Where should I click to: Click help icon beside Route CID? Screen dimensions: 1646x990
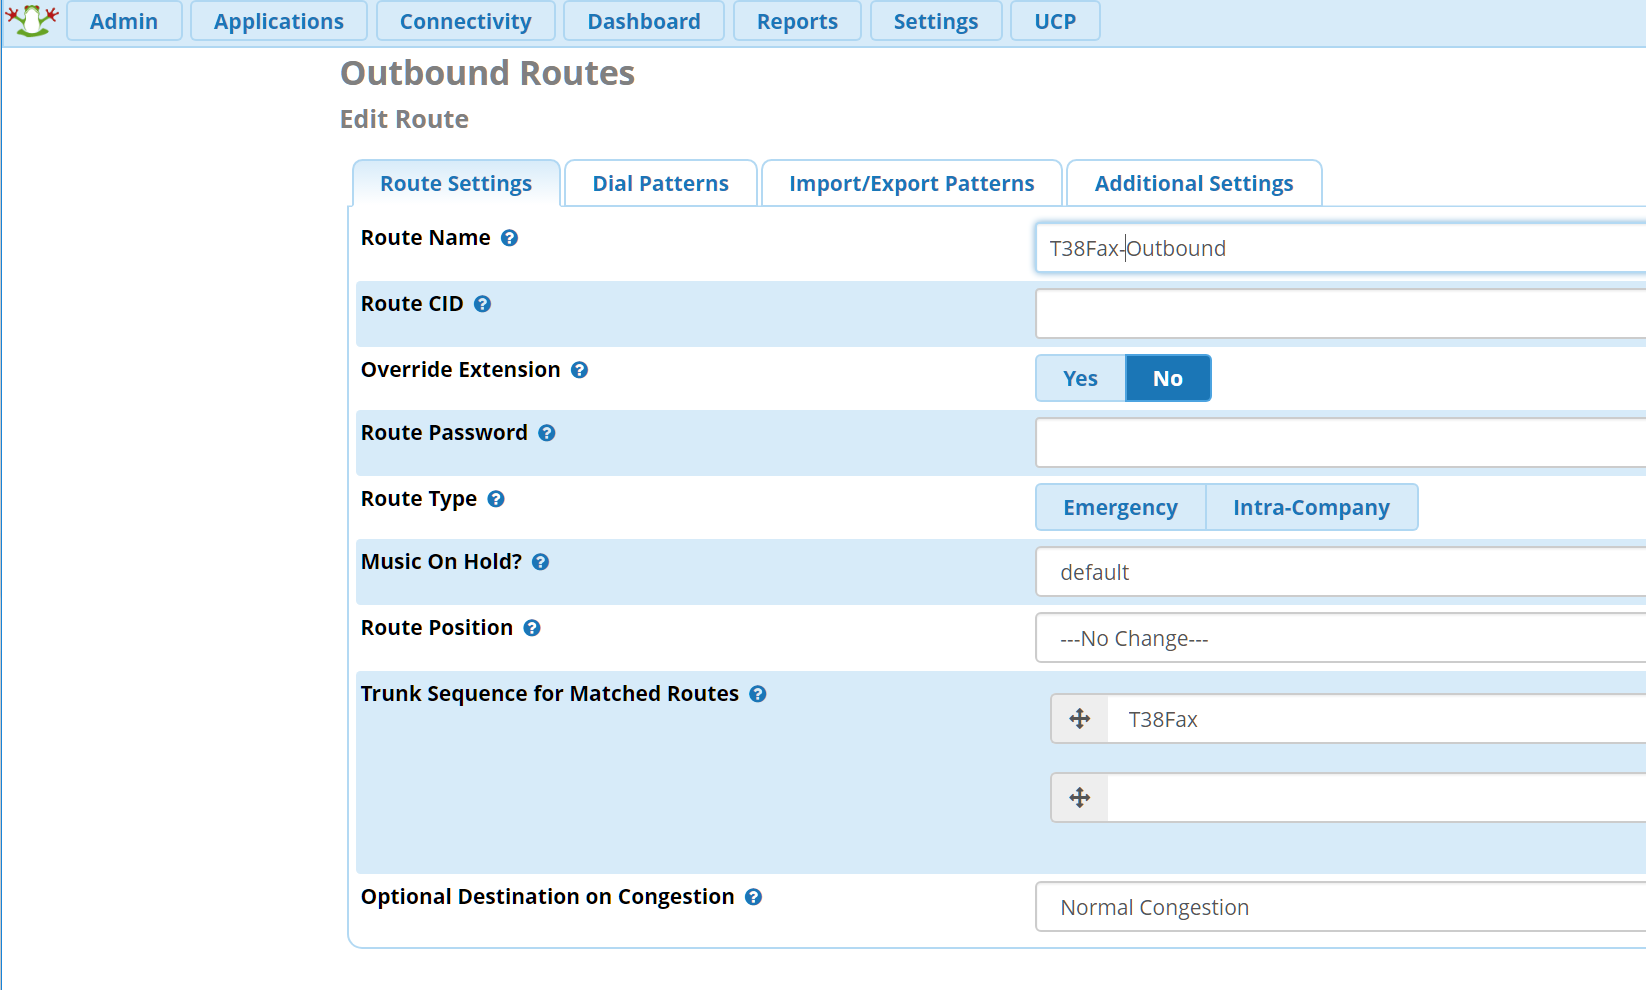point(482,304)
